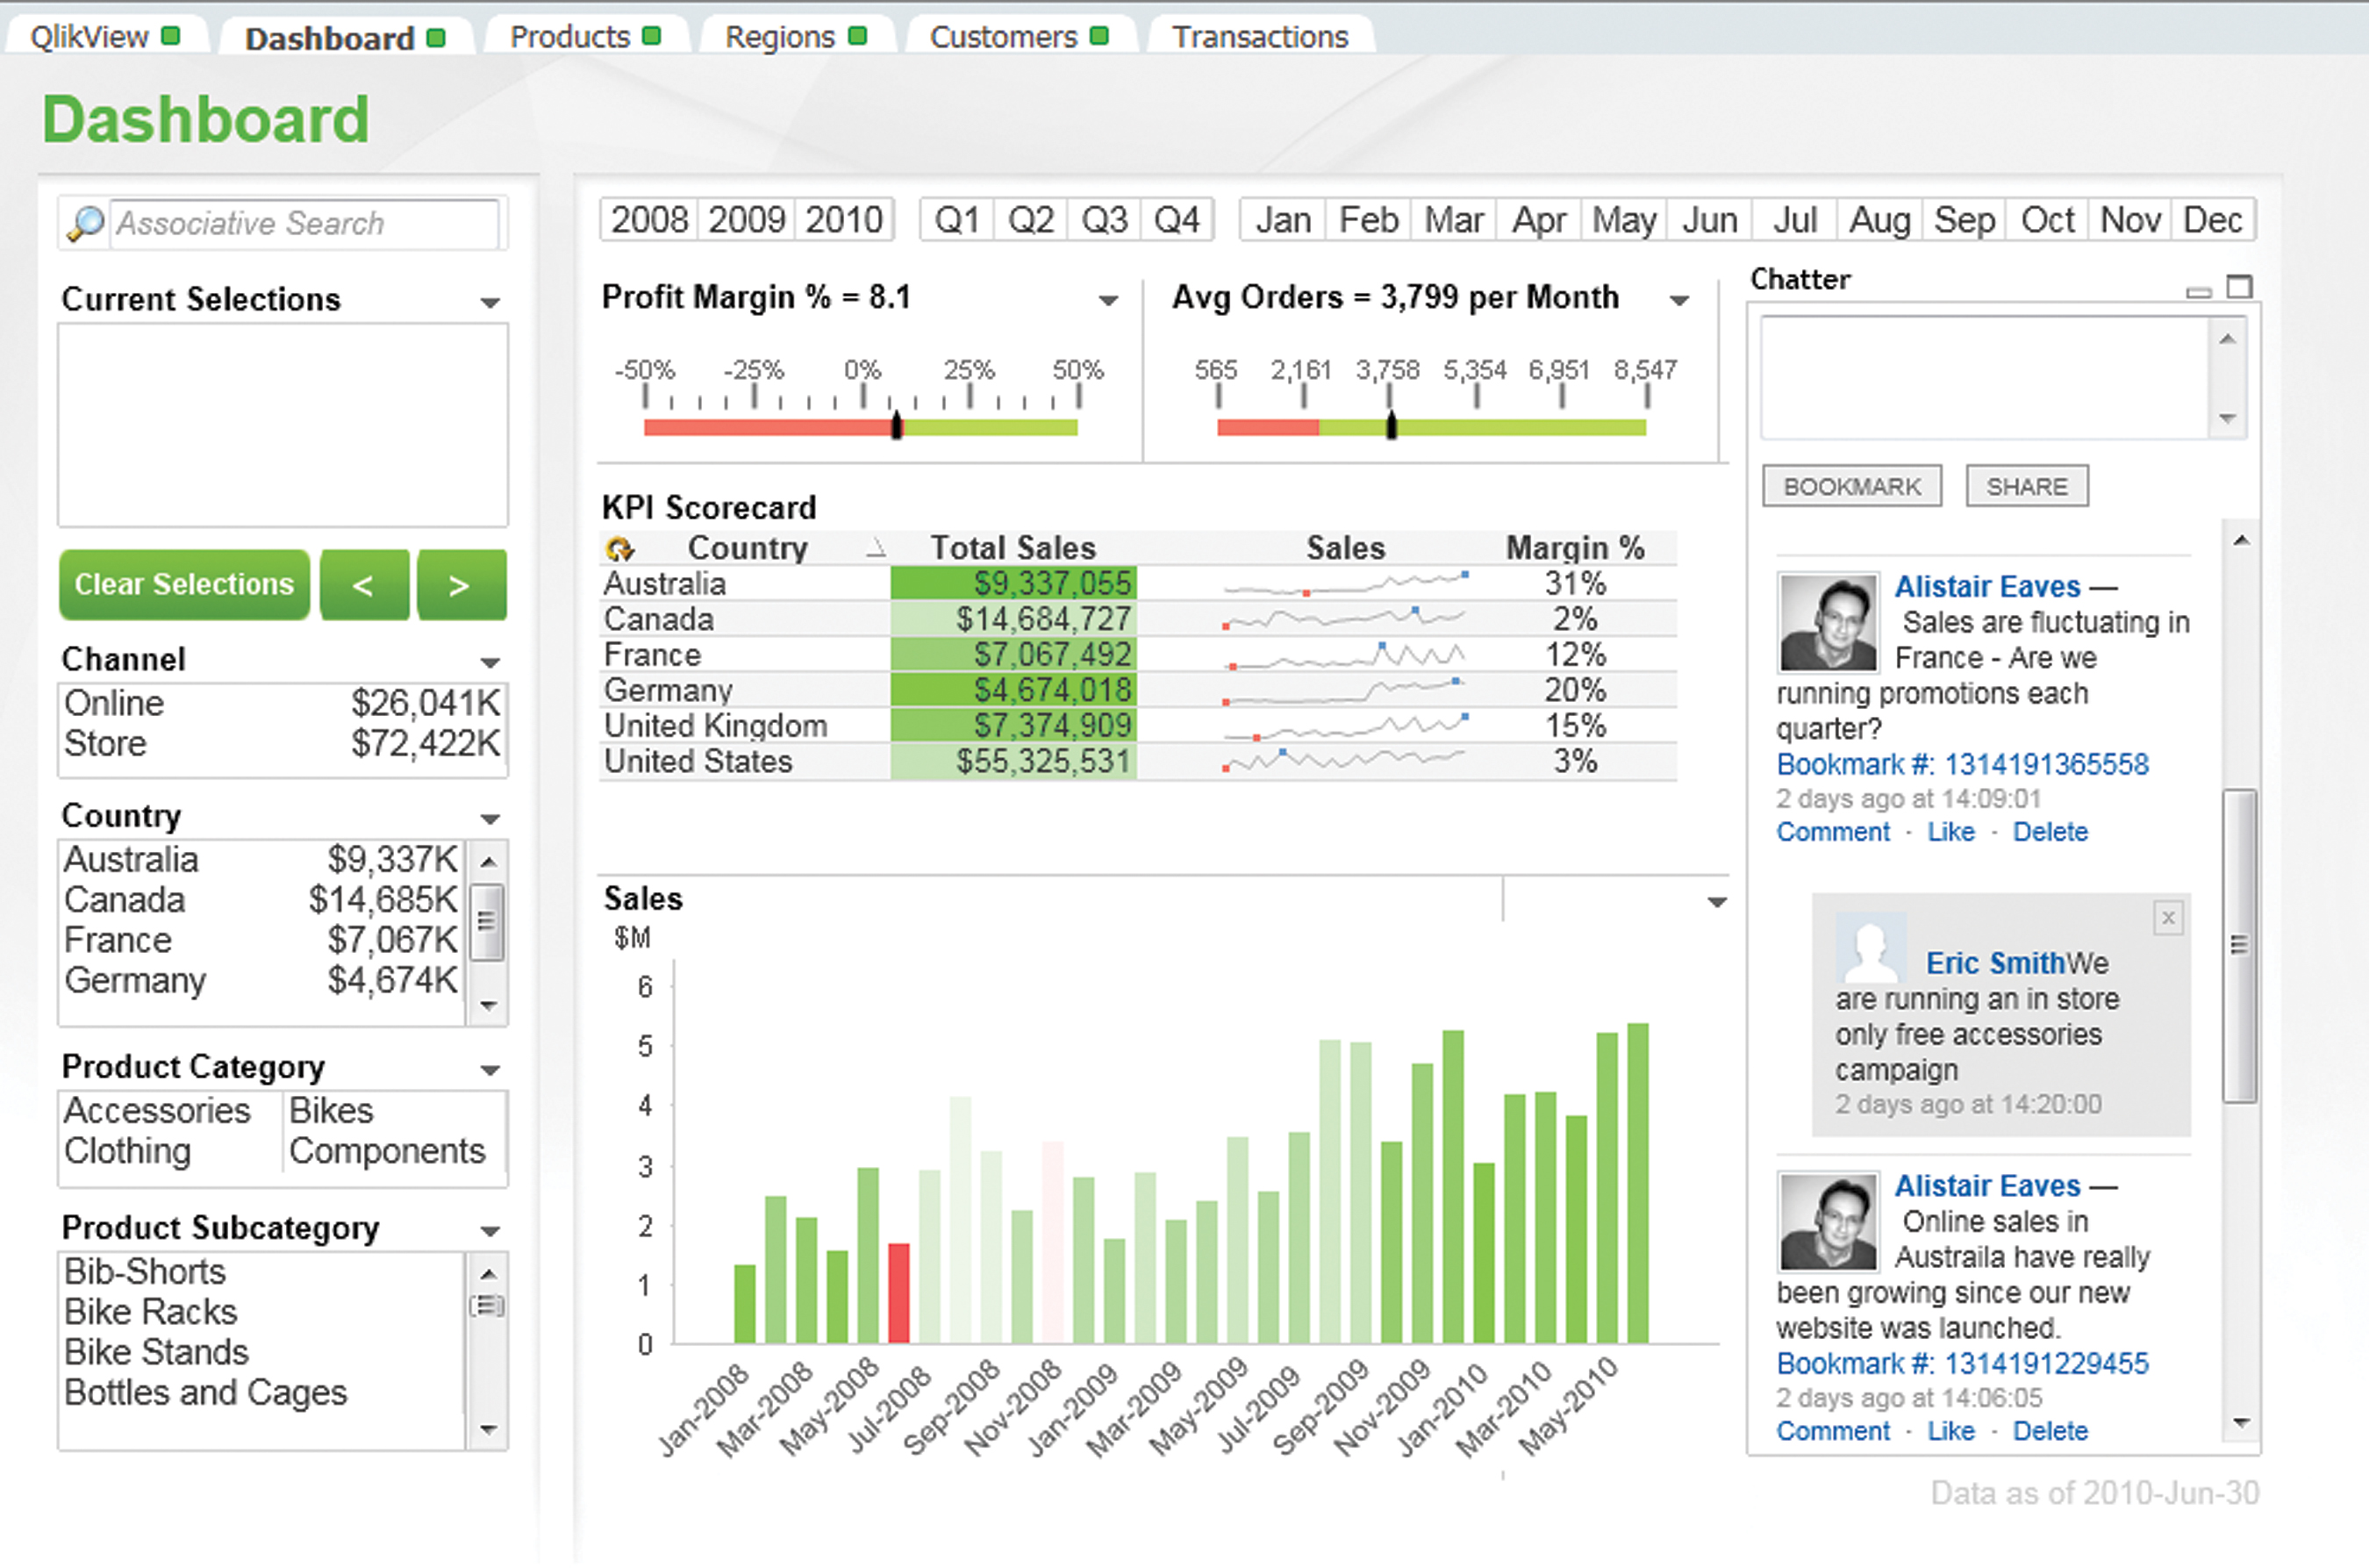Toggle the Q3 quarter filter
The width and height of the screenshot is (2369, 1568).
click(1104, 220)
